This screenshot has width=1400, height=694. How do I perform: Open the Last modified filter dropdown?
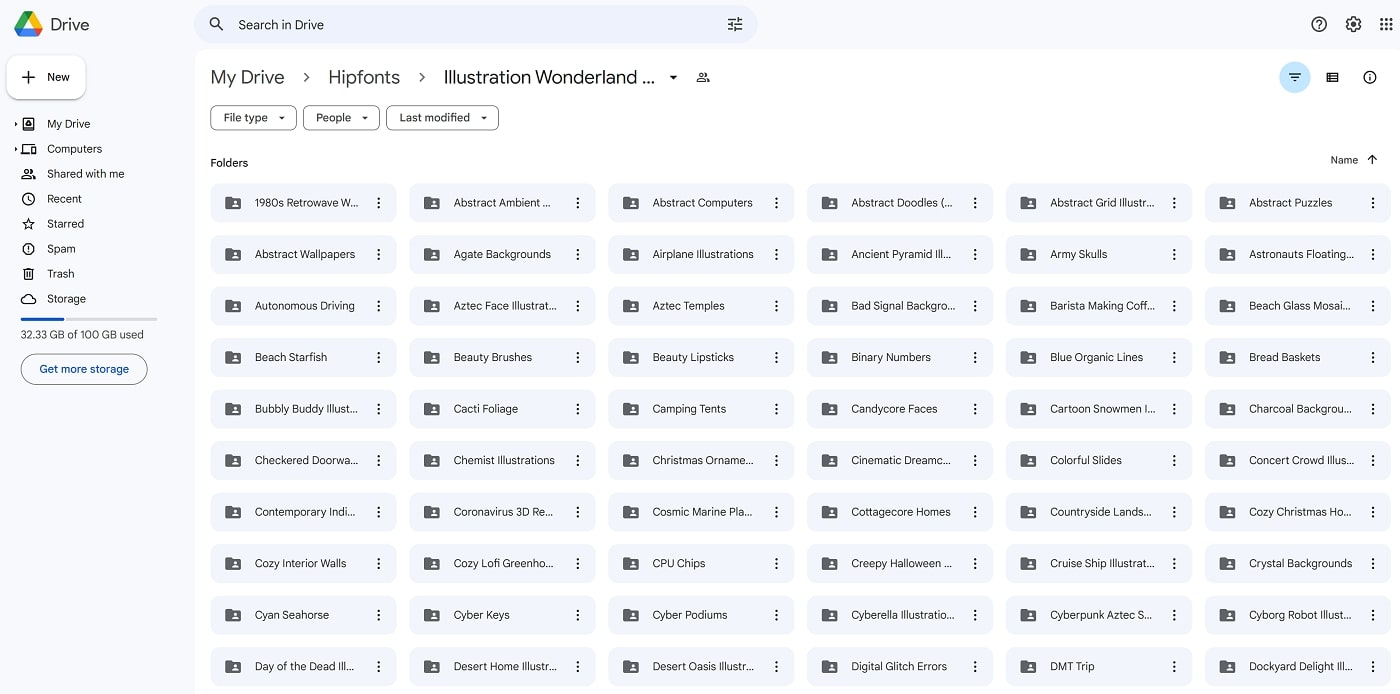tap(442, 118)
